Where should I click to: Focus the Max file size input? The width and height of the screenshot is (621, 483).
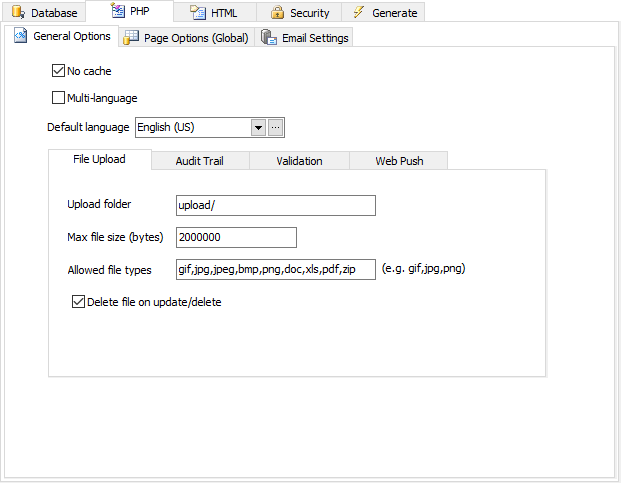pyautogui.click(x=236, y=237)
